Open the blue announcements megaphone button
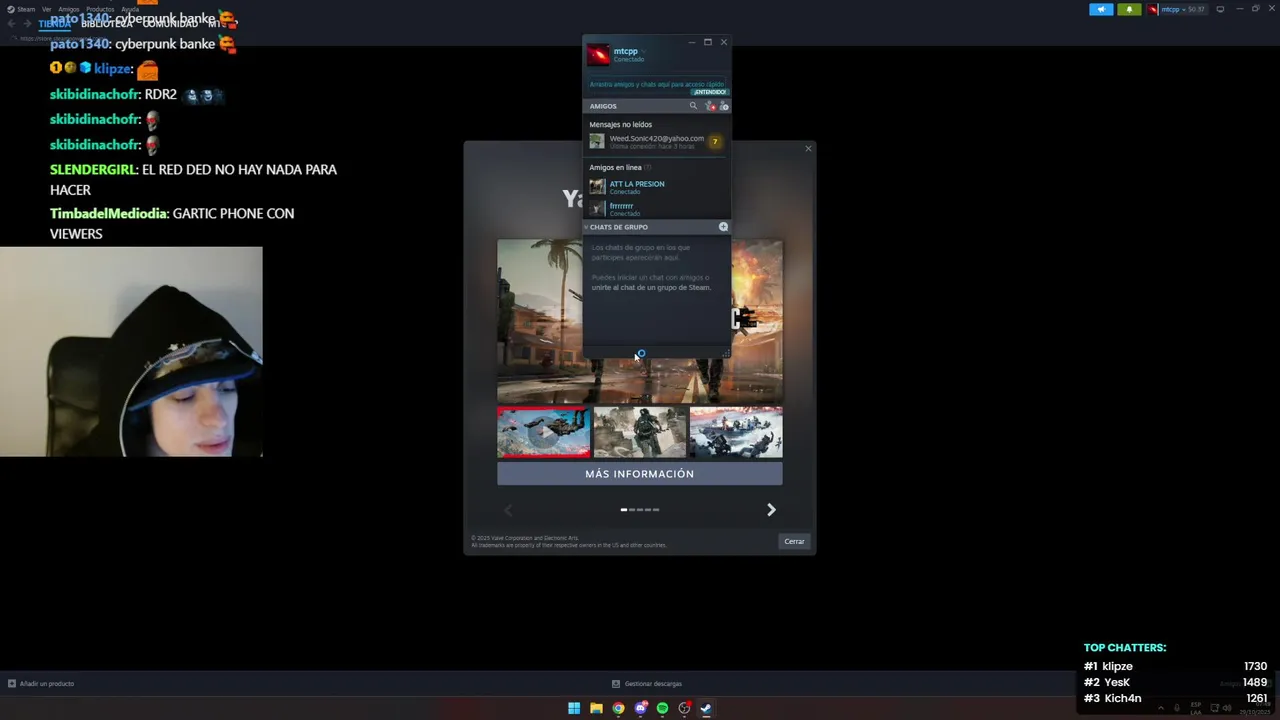Image resolution: width=1280 pixels, height=720 pixels. click(1101, 9)
